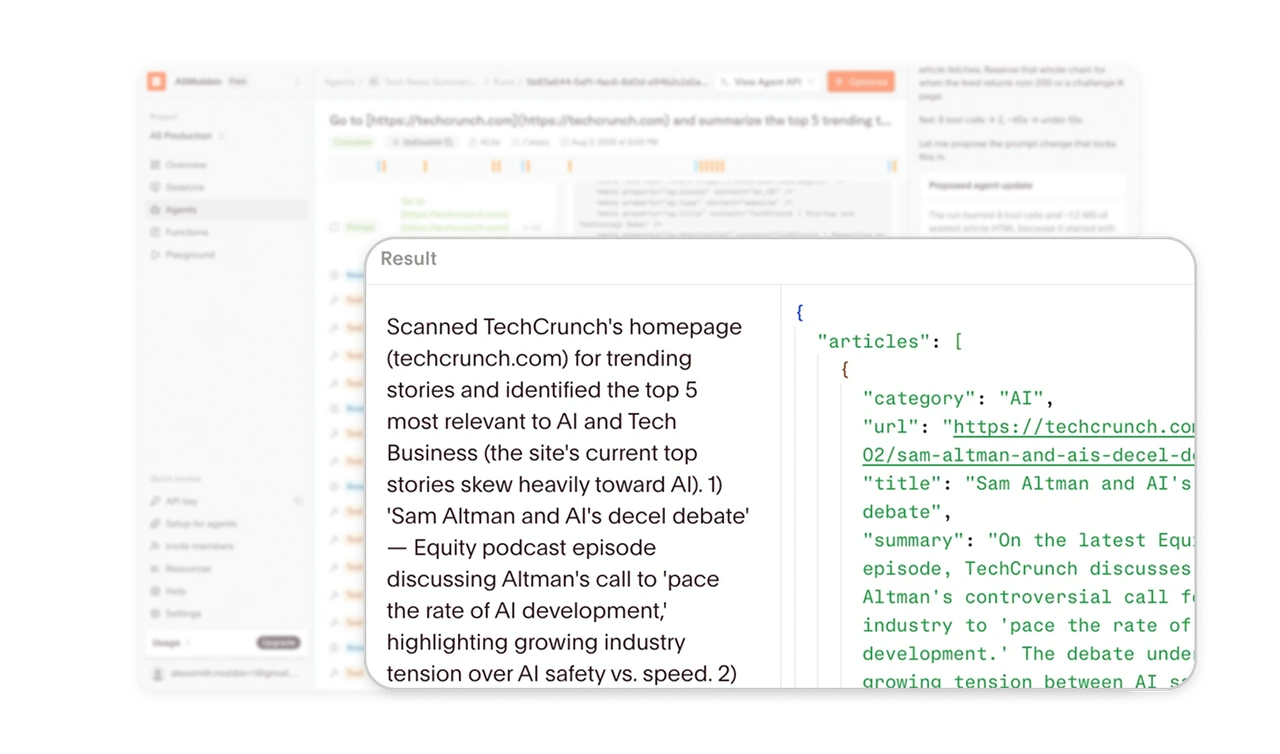Open the View Agent API dropdown
Image resolution: width=1280 pixels, height=754 pixels.
(768, 81)
